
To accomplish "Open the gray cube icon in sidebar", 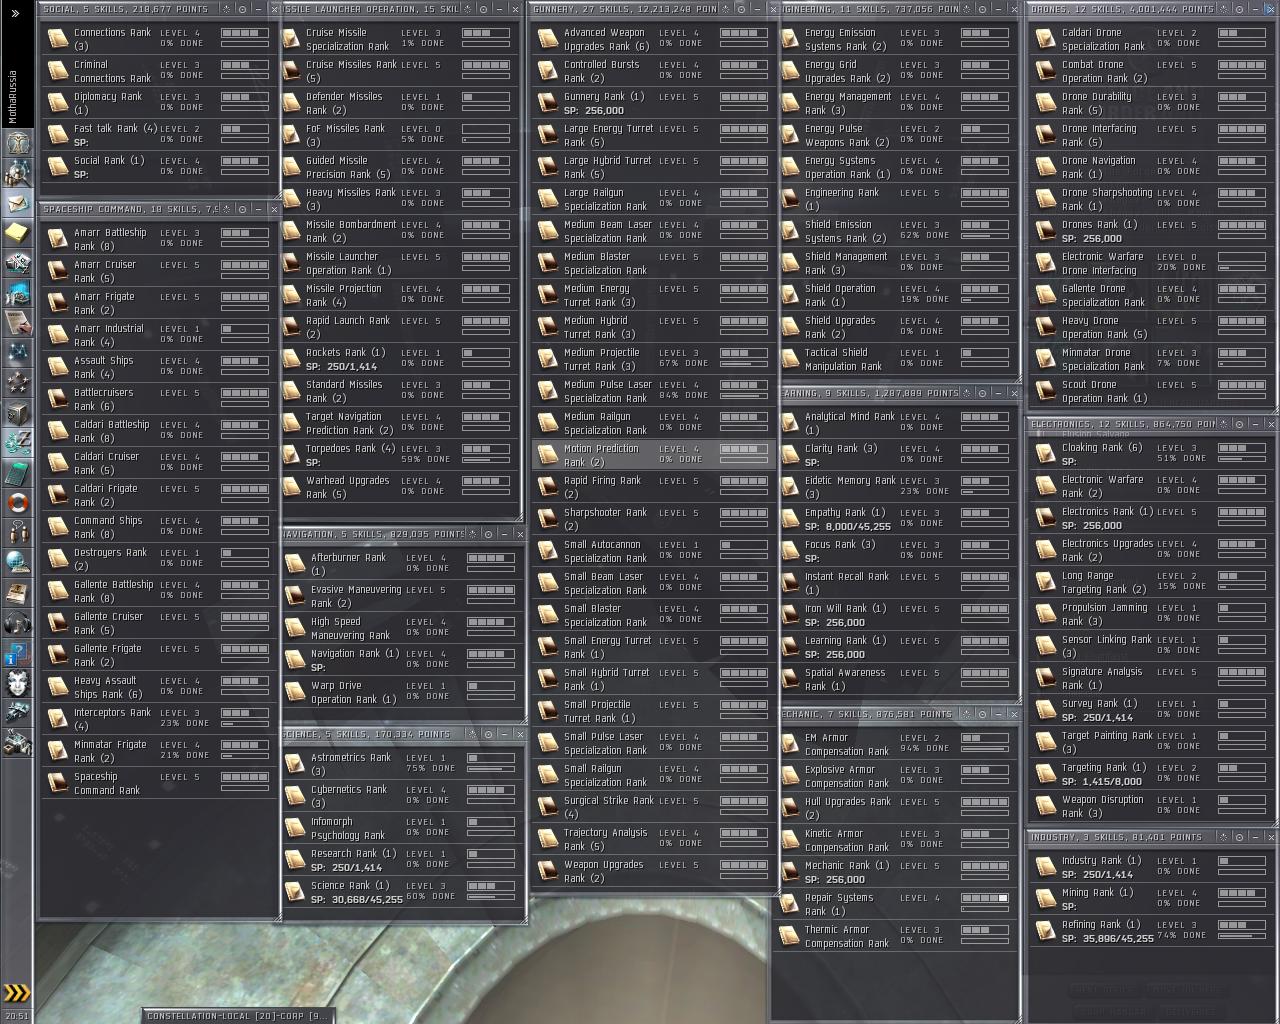I will 17,413.
